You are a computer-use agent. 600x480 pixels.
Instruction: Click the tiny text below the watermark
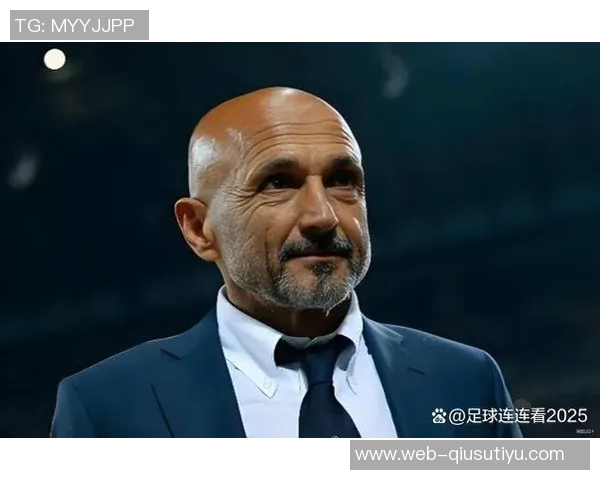point(585,431)
